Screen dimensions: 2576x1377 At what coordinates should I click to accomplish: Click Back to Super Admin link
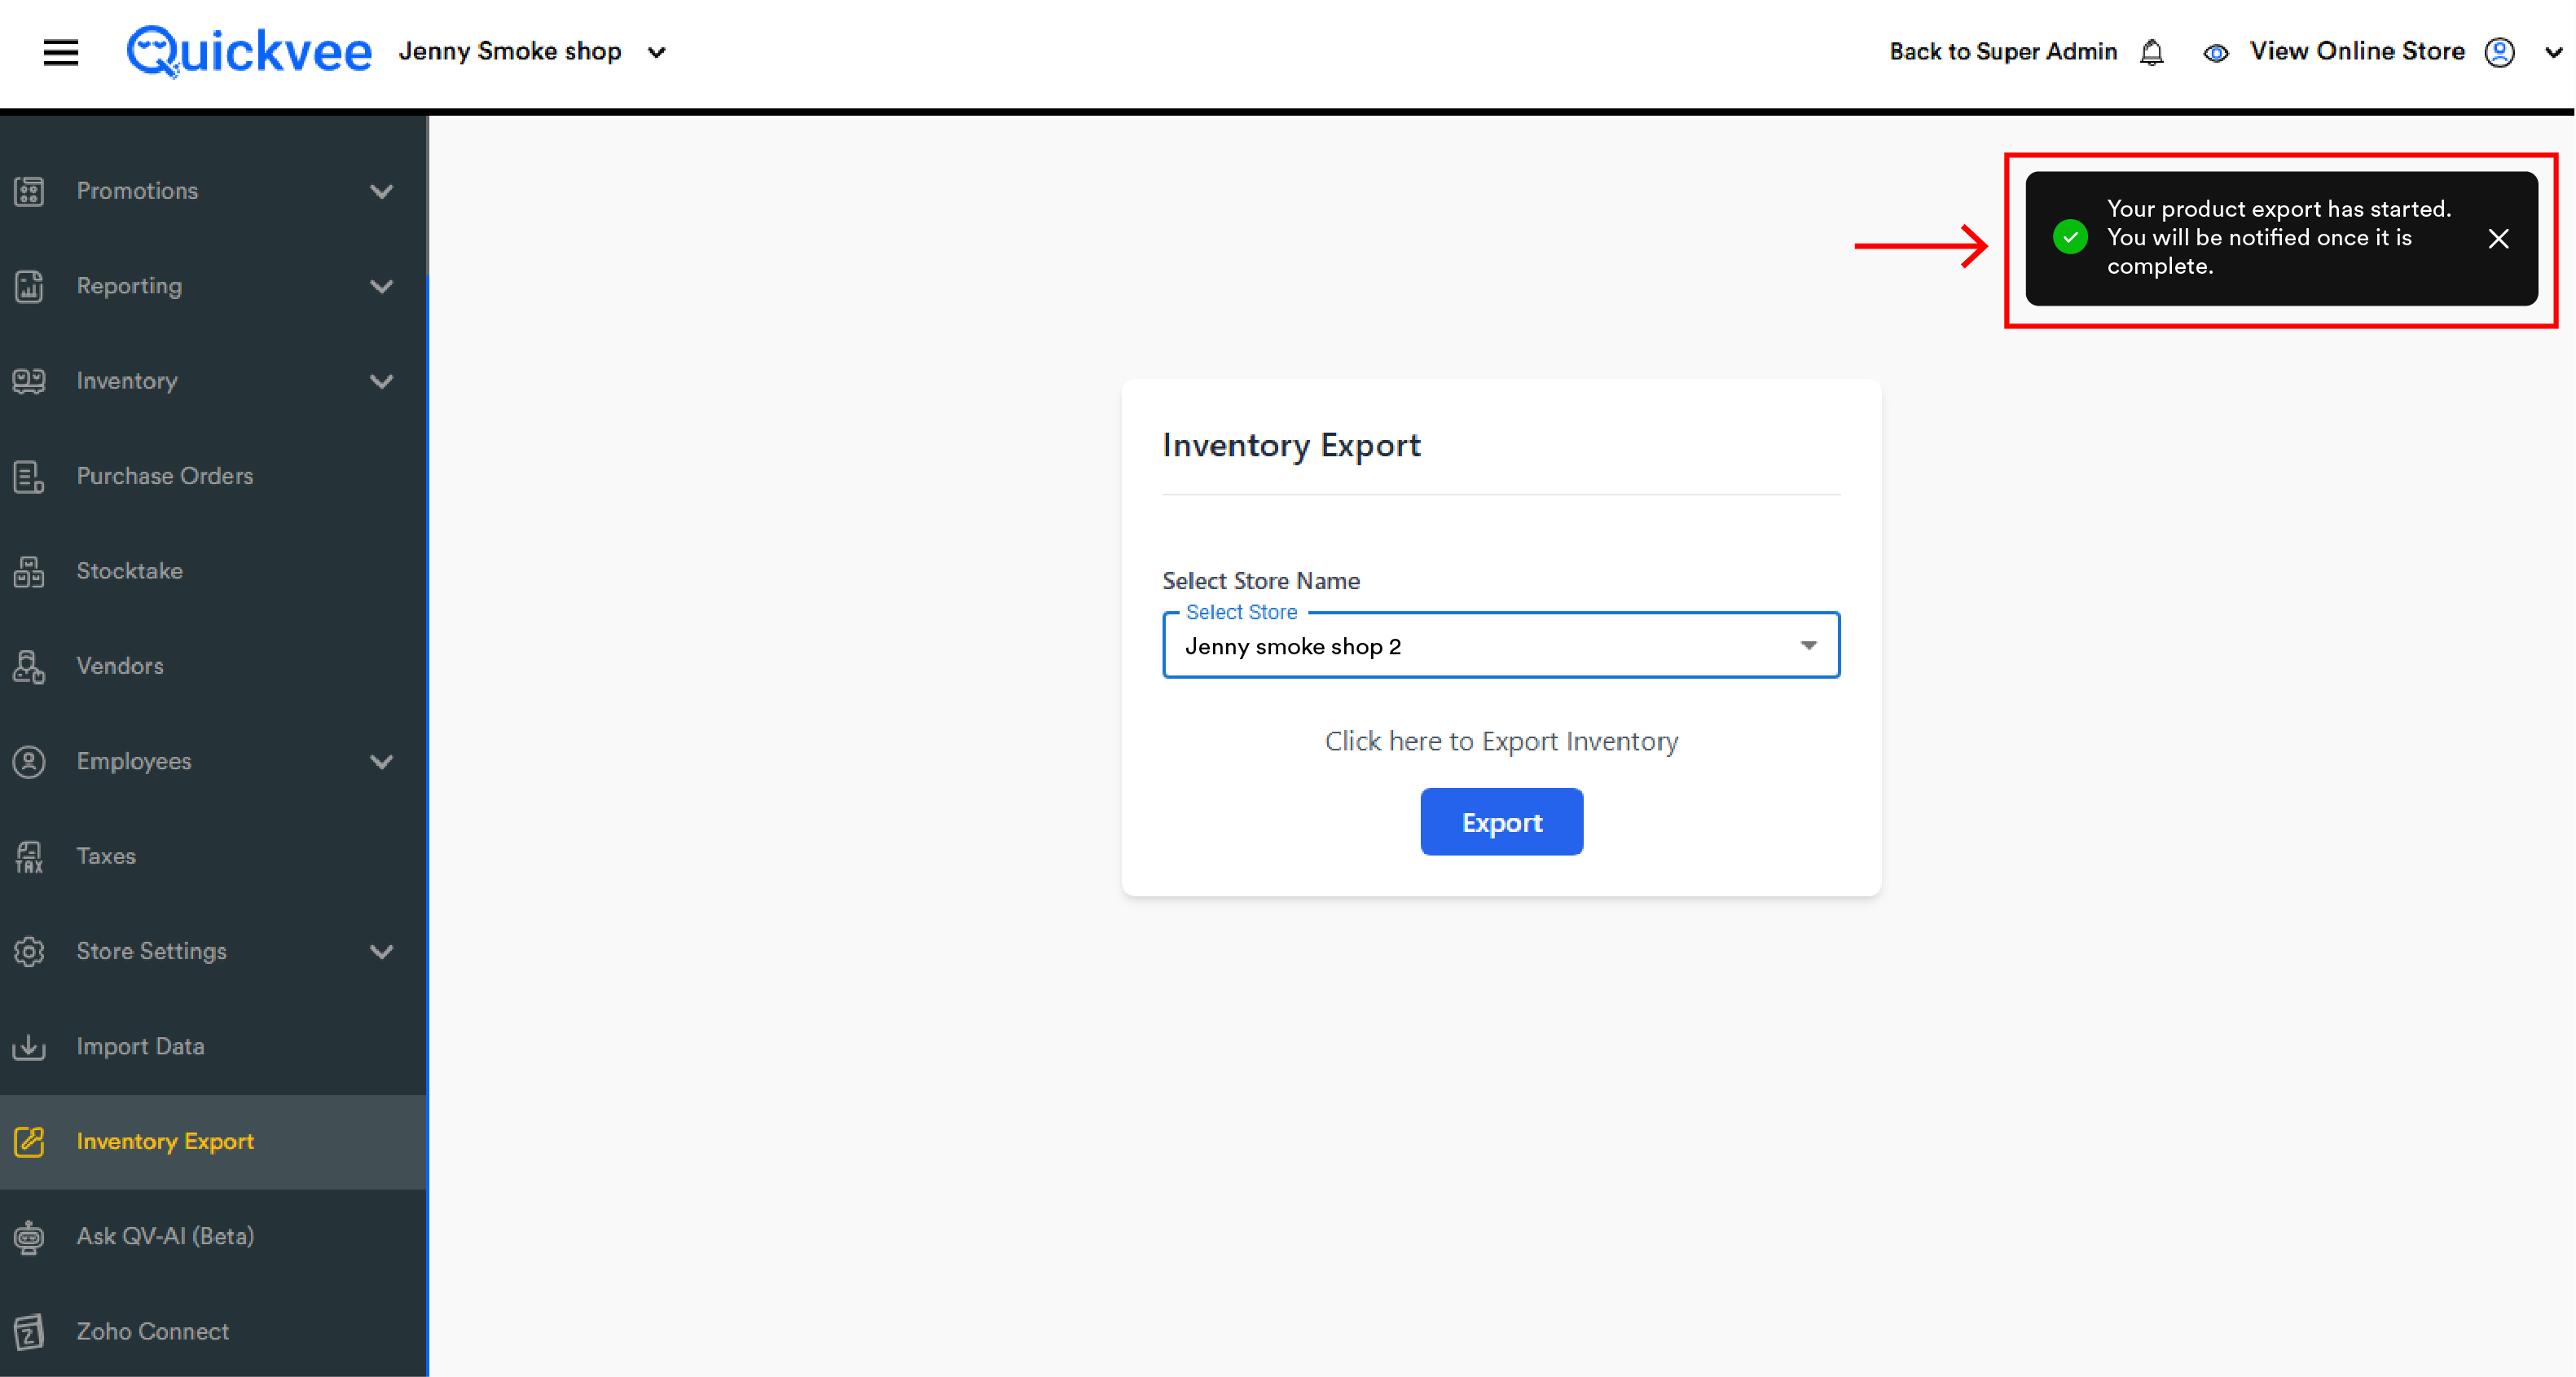point(2003,52)
